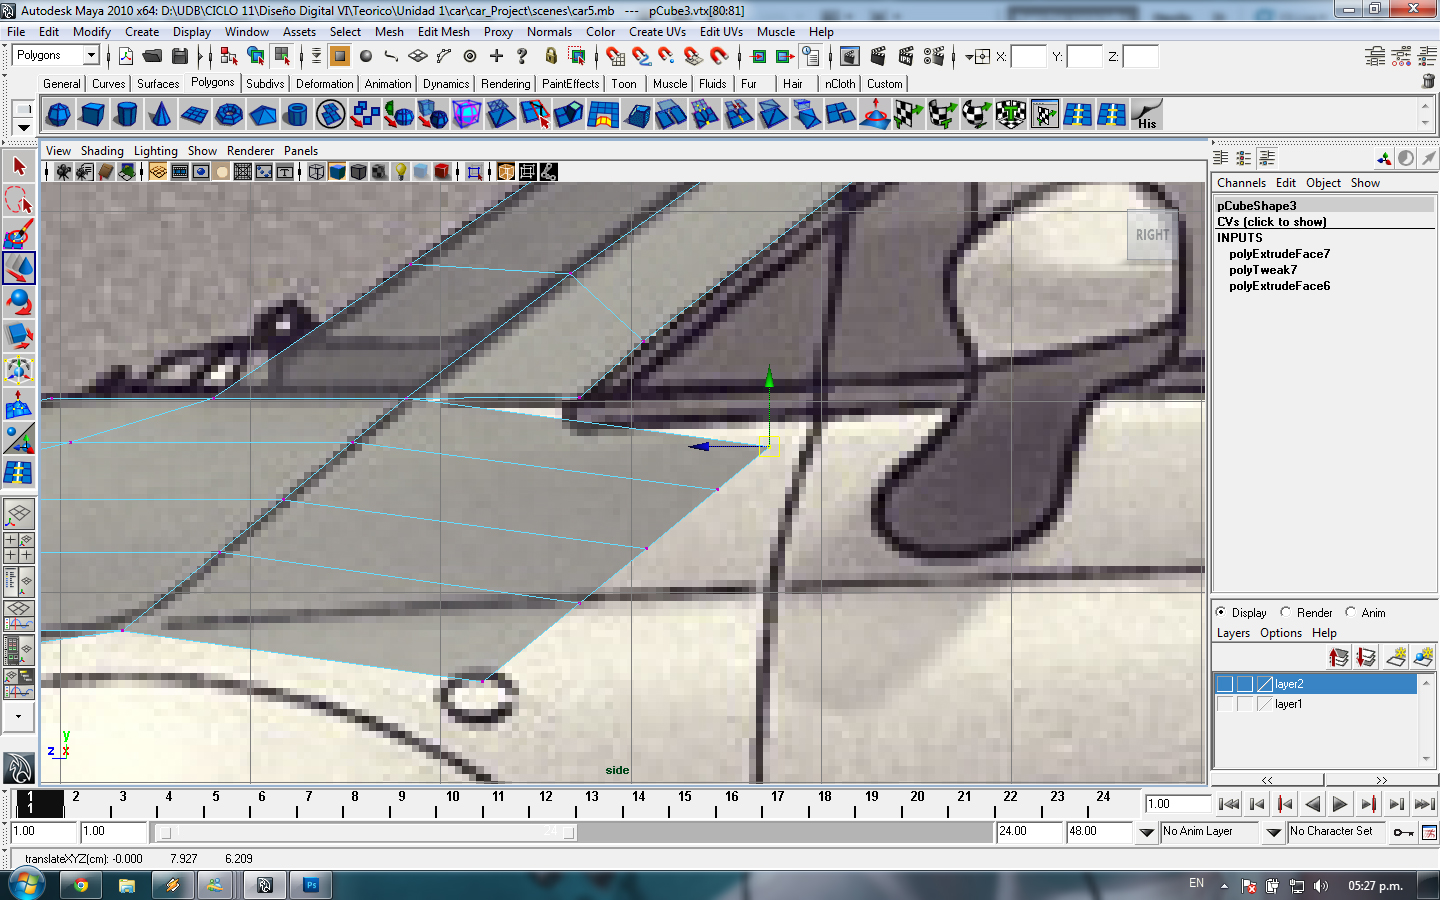Open the shelf options arrow menu

tap(24, 127)
